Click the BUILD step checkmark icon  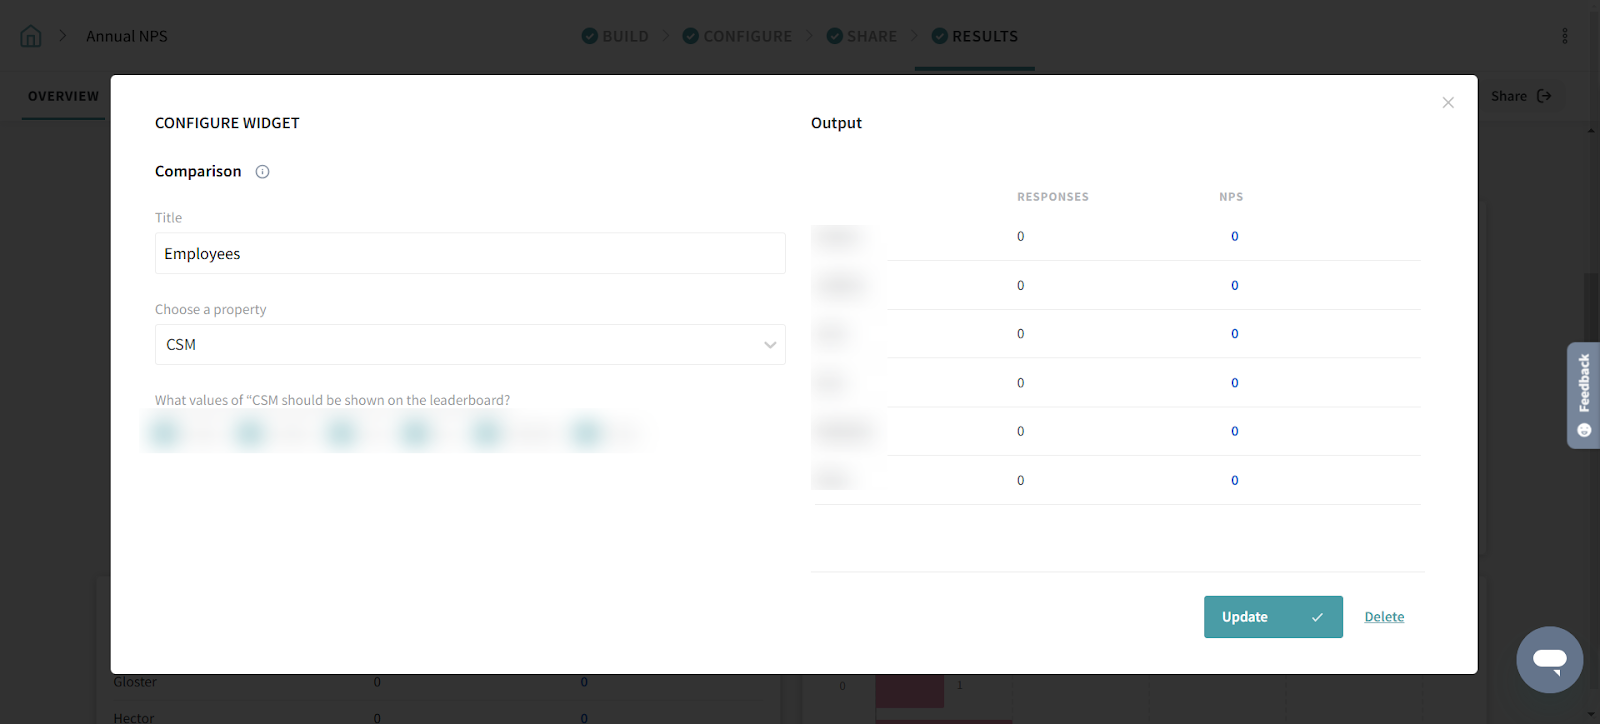click(x=589, y=36)
